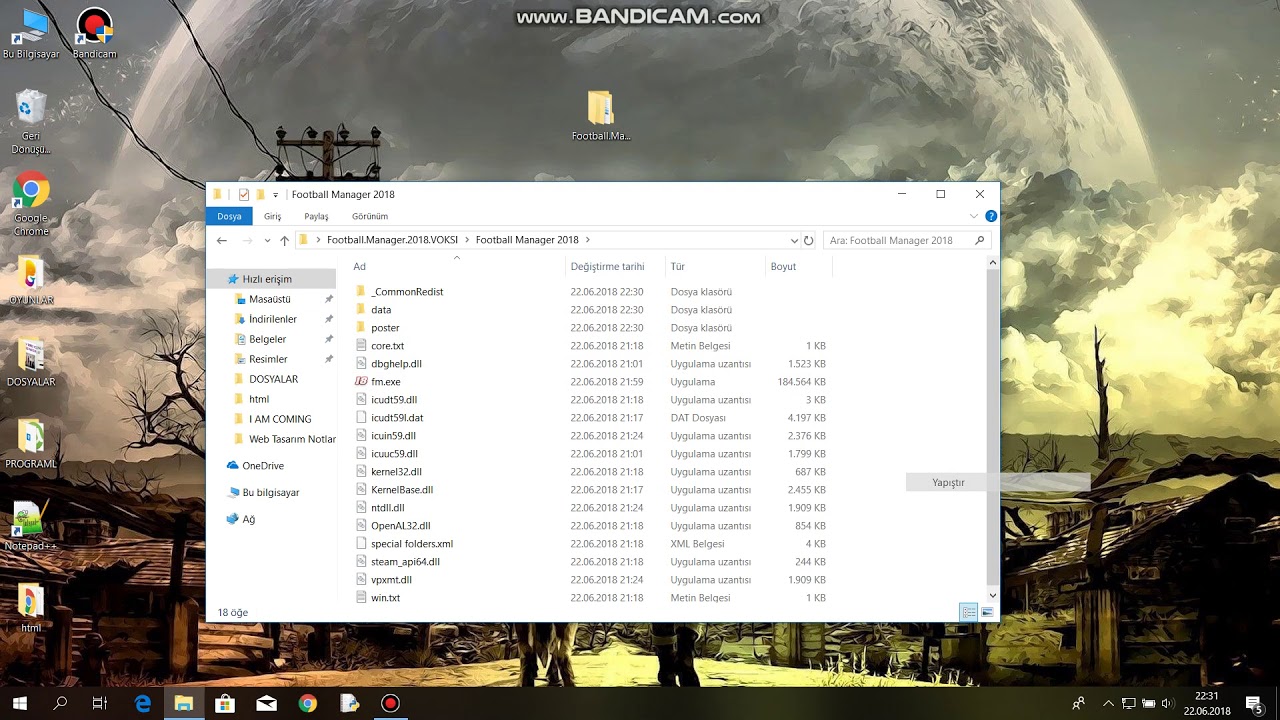Click Properties icon in quick access toolbar

click(x=244, y=195)
